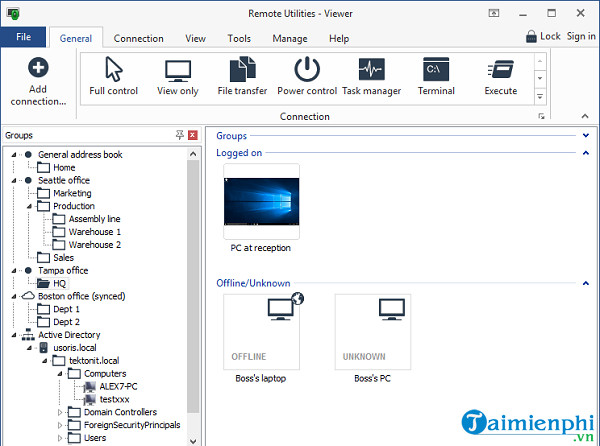Viewport: 600px width, 446px height.
Task: Expand the Users tree node
Action: tap(60, 438)
